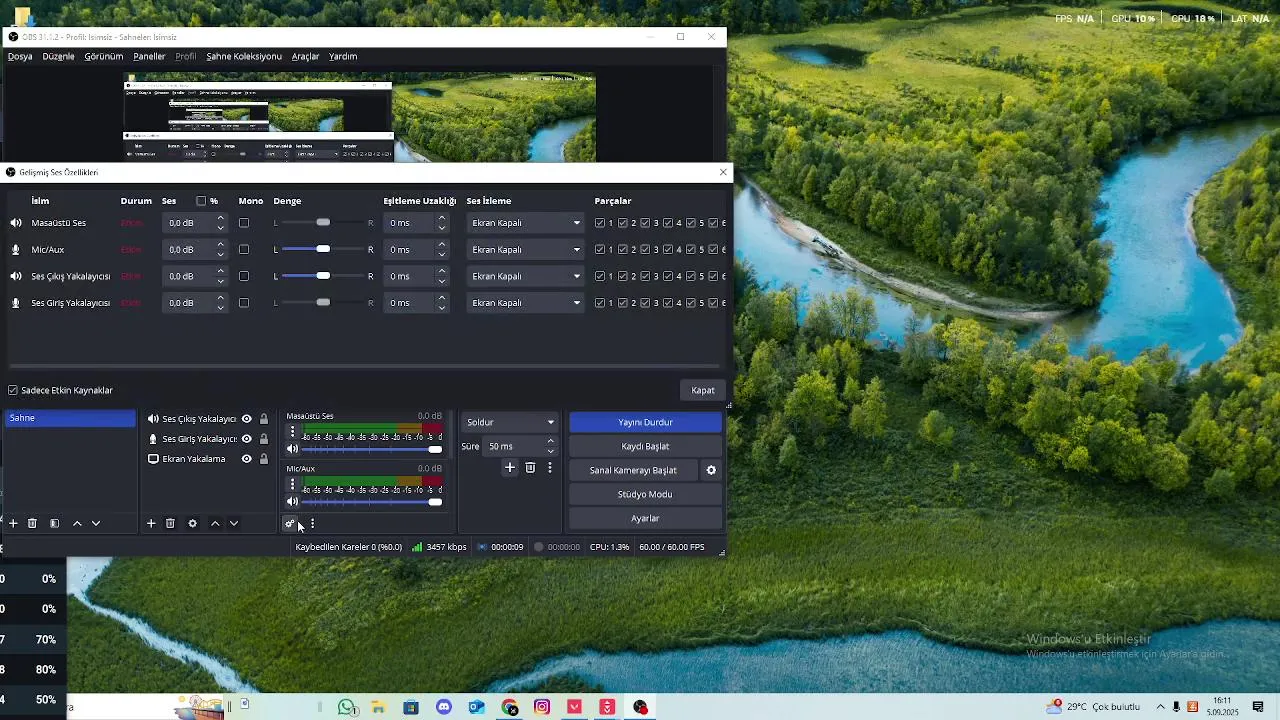Open WhatsApp from taskbar

coord(346,707)
